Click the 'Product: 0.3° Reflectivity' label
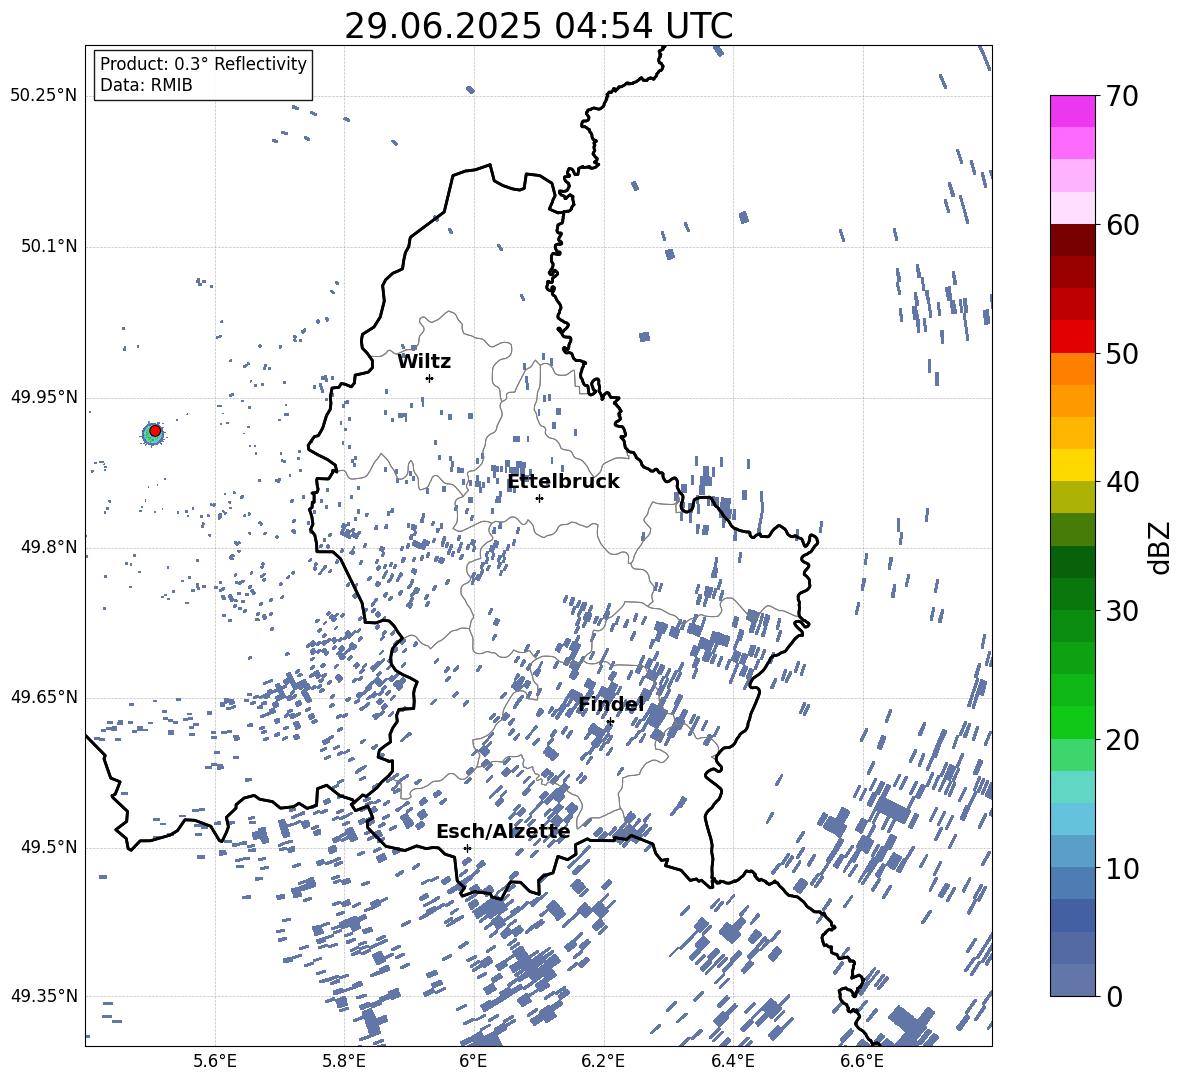 click(x=203, y=64)
